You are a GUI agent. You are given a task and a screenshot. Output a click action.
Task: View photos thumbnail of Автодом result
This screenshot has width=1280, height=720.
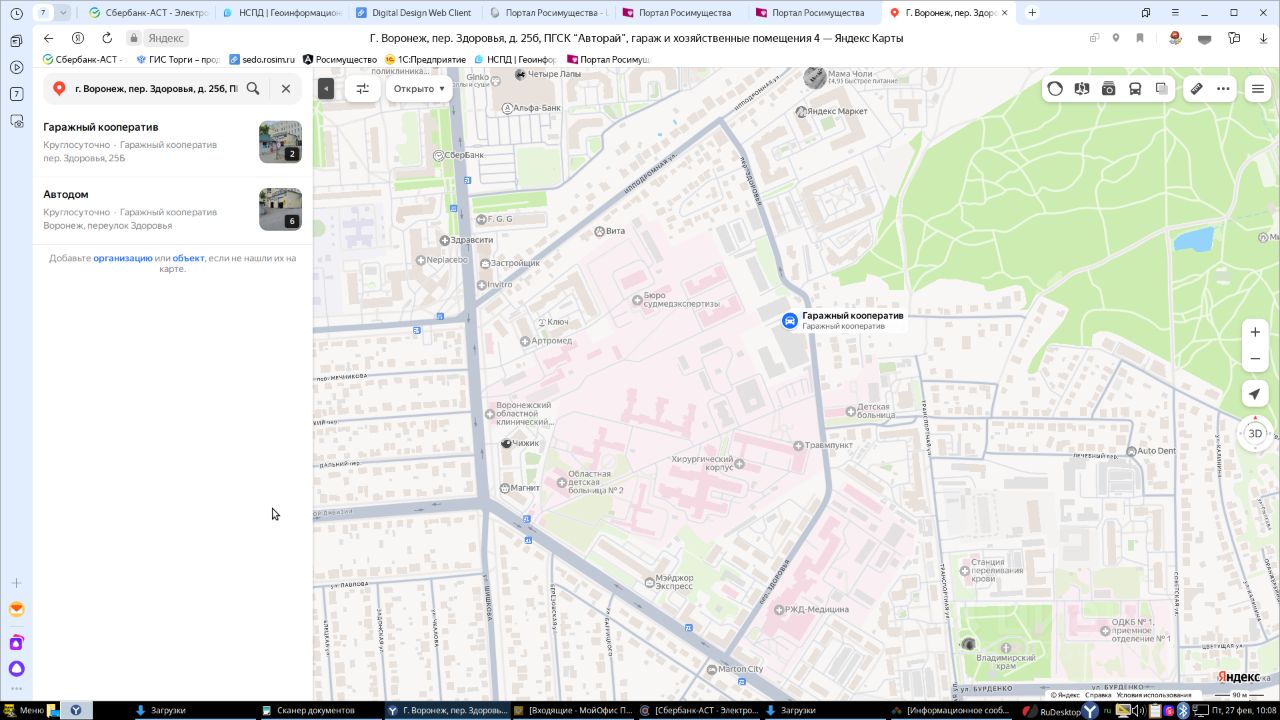(280, 209)
